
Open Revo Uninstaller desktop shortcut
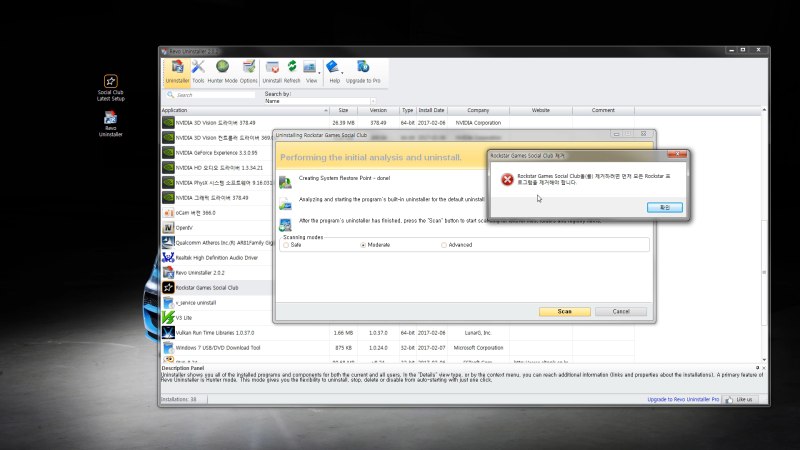point(111,124)
